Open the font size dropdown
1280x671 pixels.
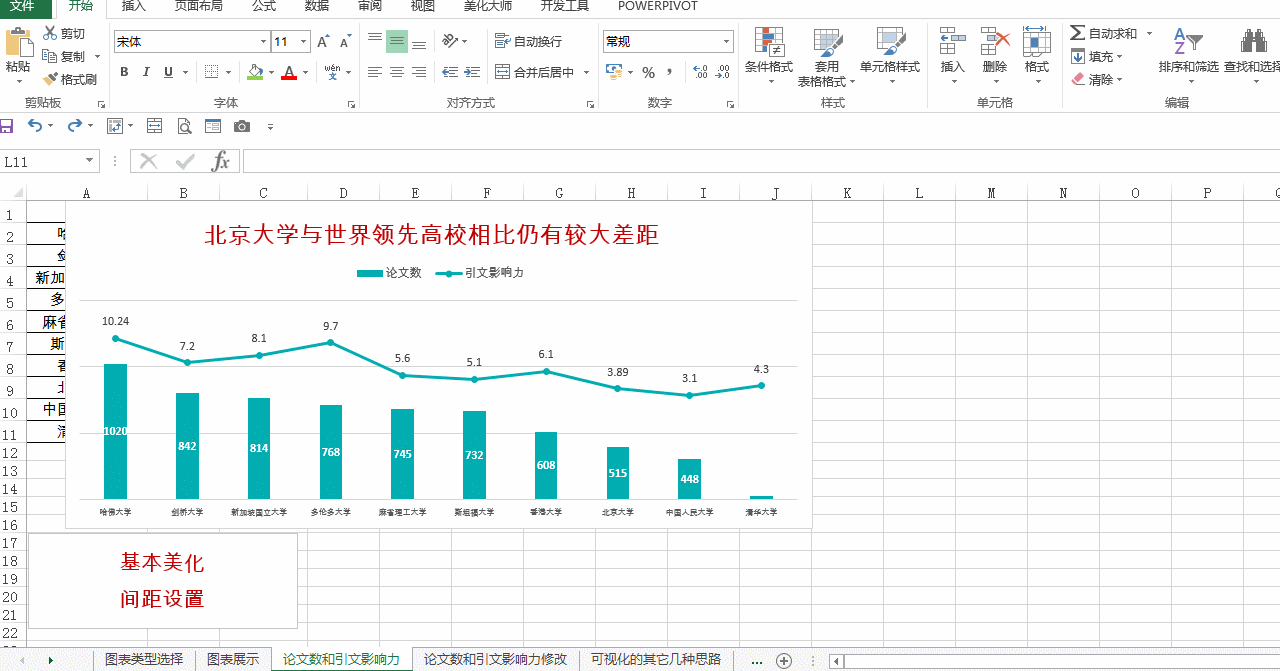303,41
